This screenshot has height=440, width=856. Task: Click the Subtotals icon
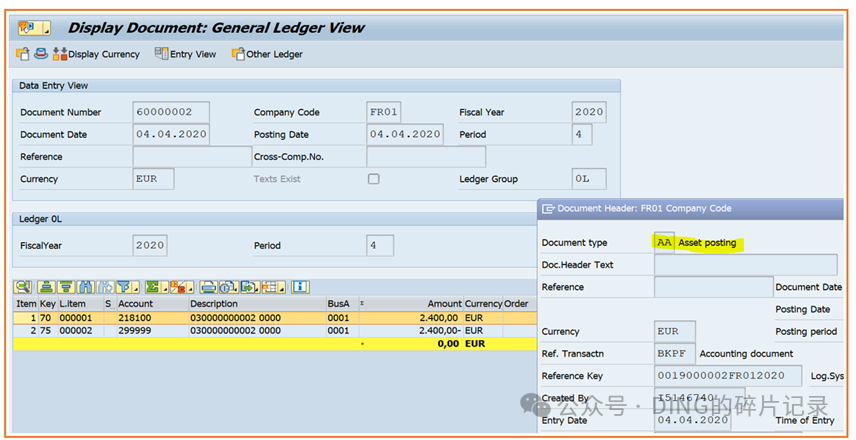tap(182, 287)
